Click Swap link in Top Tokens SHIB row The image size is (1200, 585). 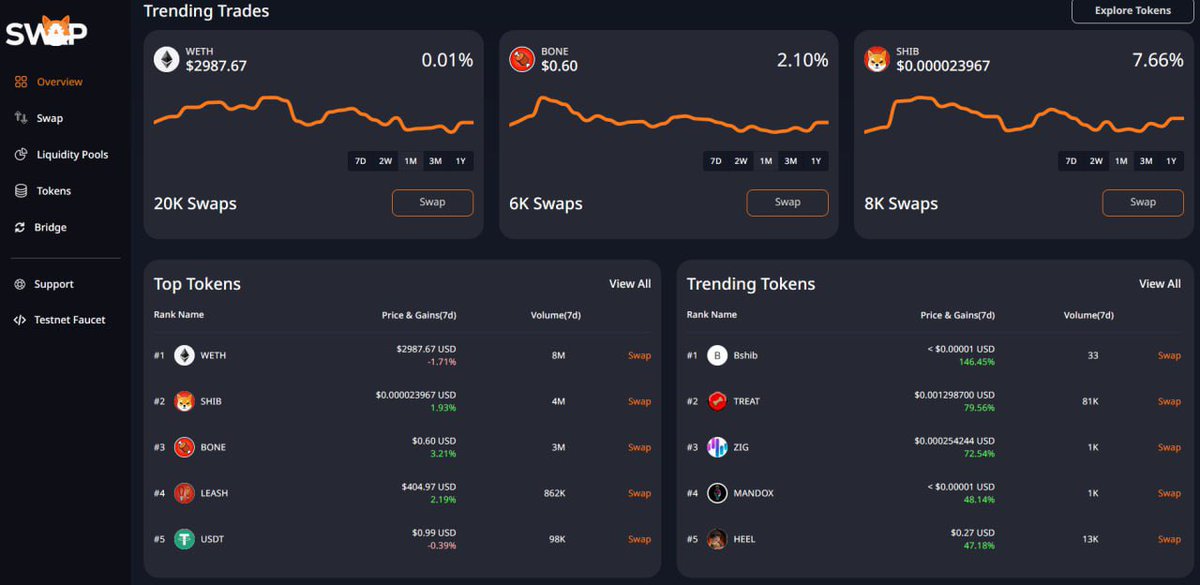coord(639,401)
